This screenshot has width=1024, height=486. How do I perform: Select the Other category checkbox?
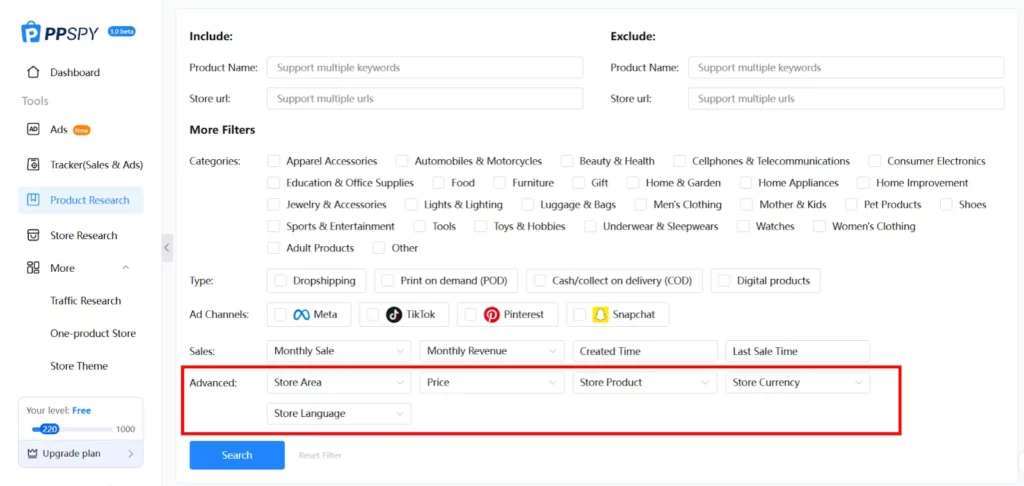tap(379, 248)
